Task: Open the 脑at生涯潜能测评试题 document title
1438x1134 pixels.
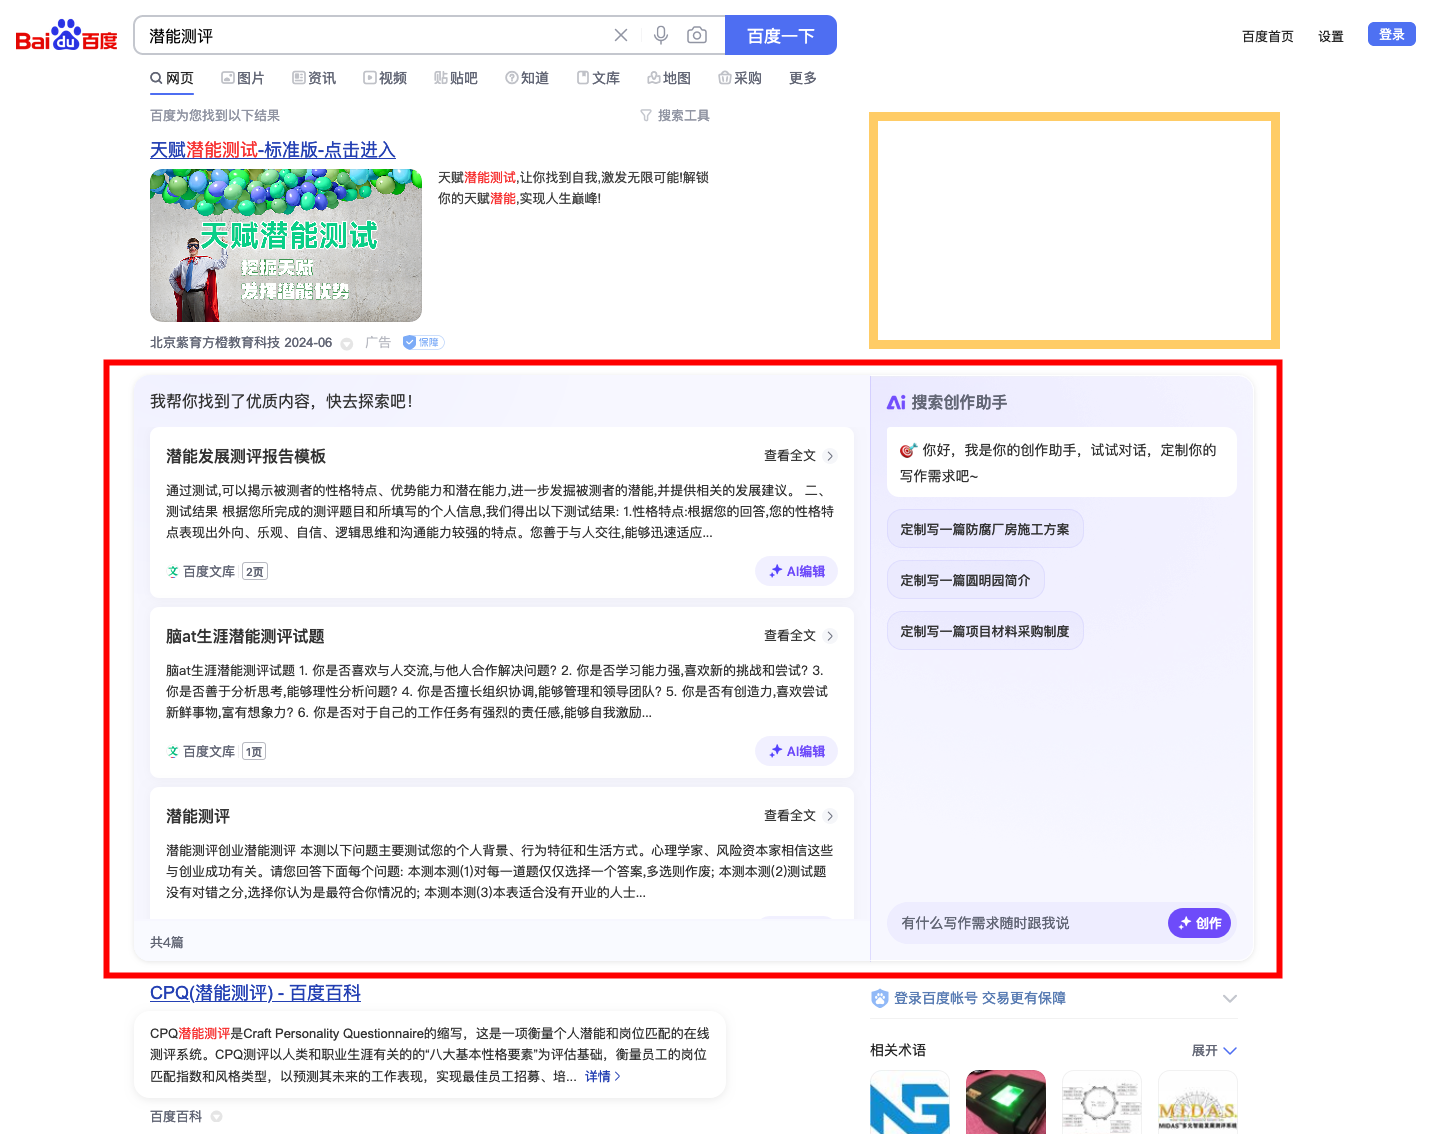Action: tap(245, 636)
